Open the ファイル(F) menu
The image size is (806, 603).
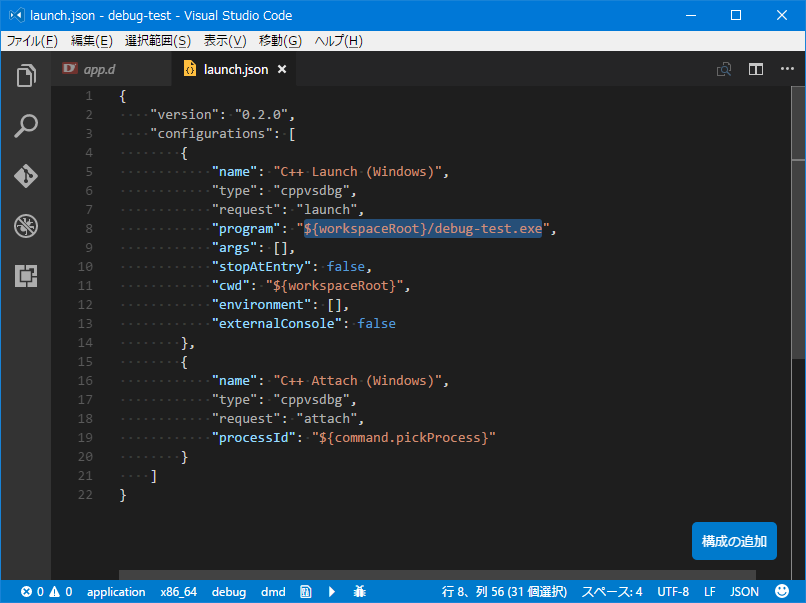(32, 41)
